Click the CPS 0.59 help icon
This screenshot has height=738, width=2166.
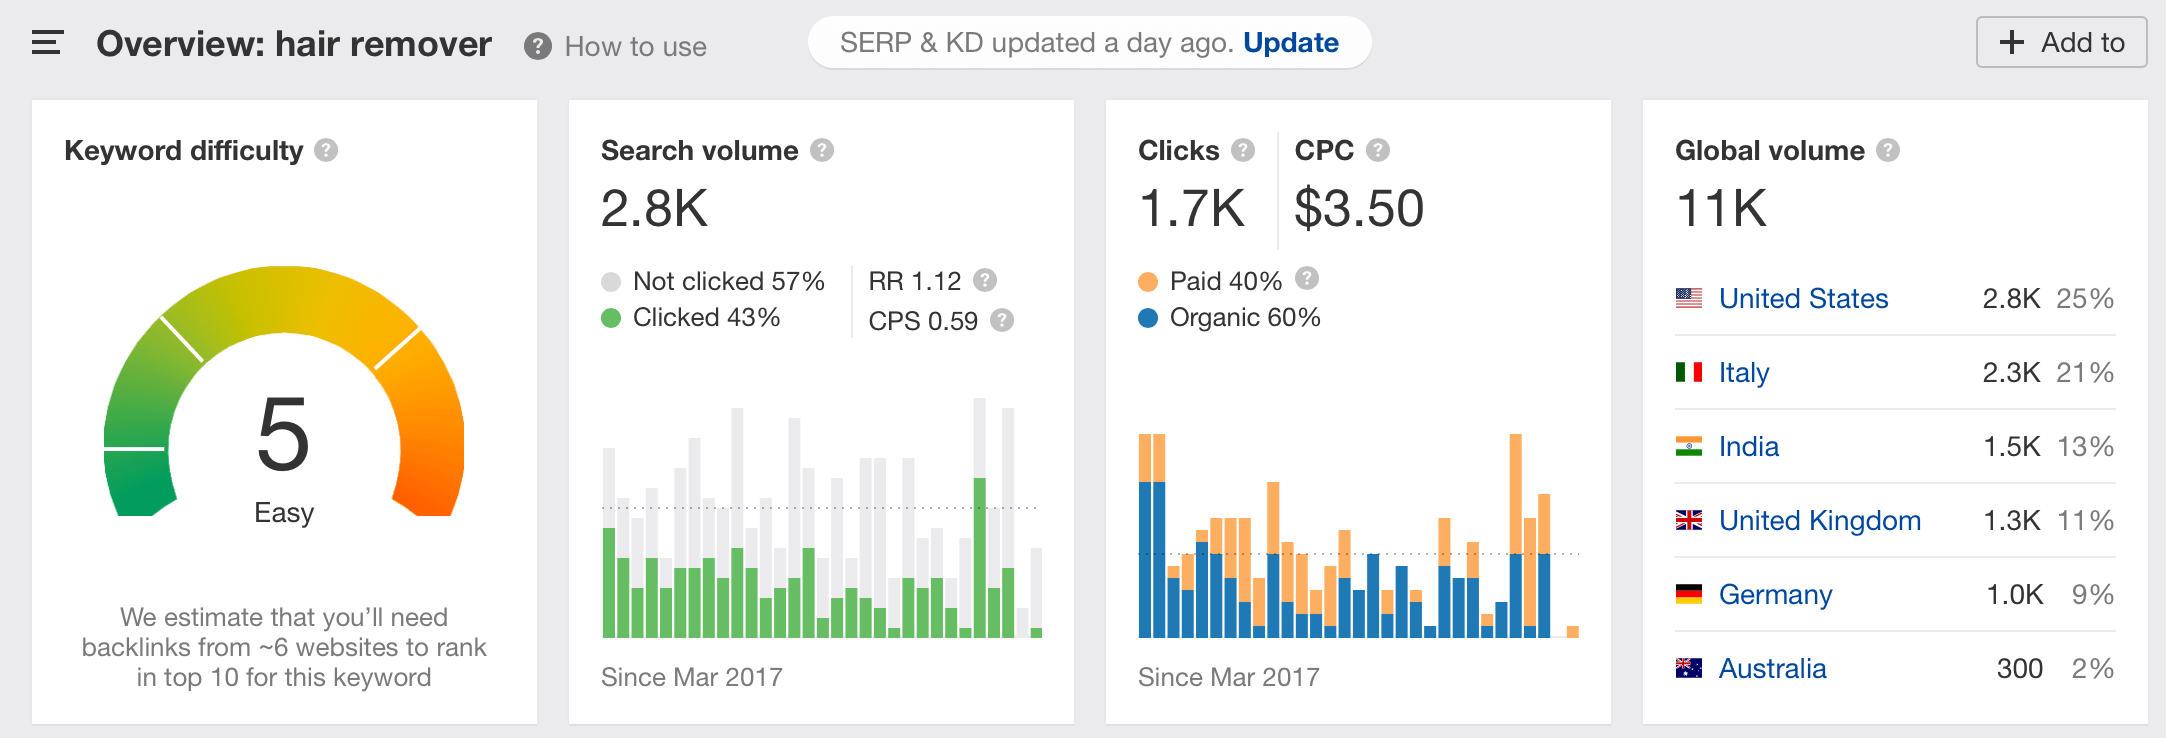pyautogui.click(x=1002, y=320)
